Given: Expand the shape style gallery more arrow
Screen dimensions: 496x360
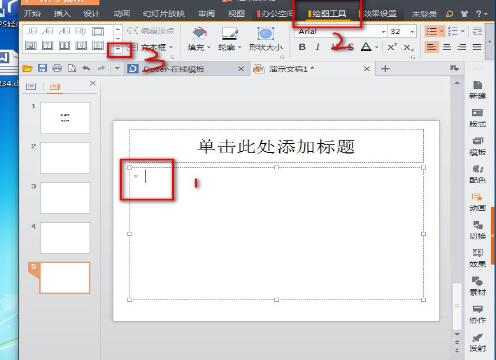Looking at the screenshot, I should coord(118,49).
